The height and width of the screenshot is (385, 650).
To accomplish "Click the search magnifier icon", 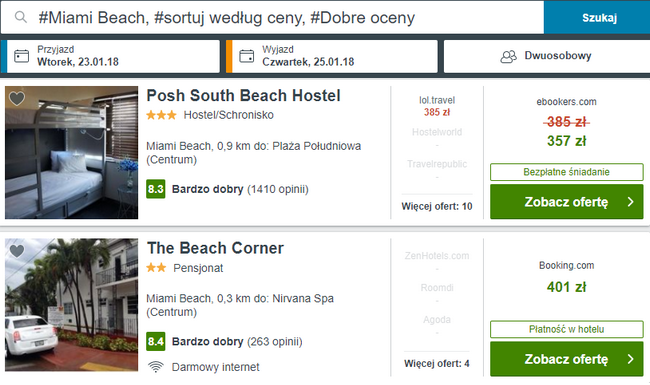I will [21, 17].
